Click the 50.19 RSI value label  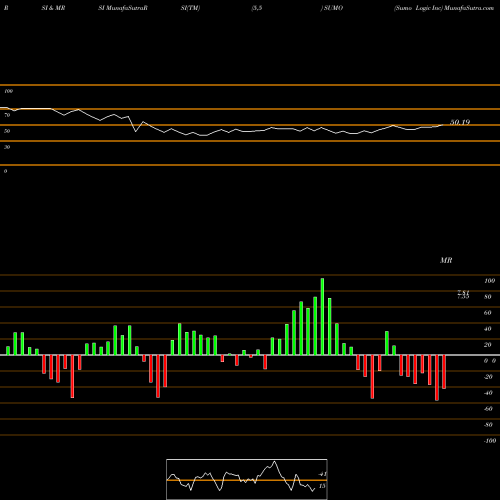tap(460, 122)
